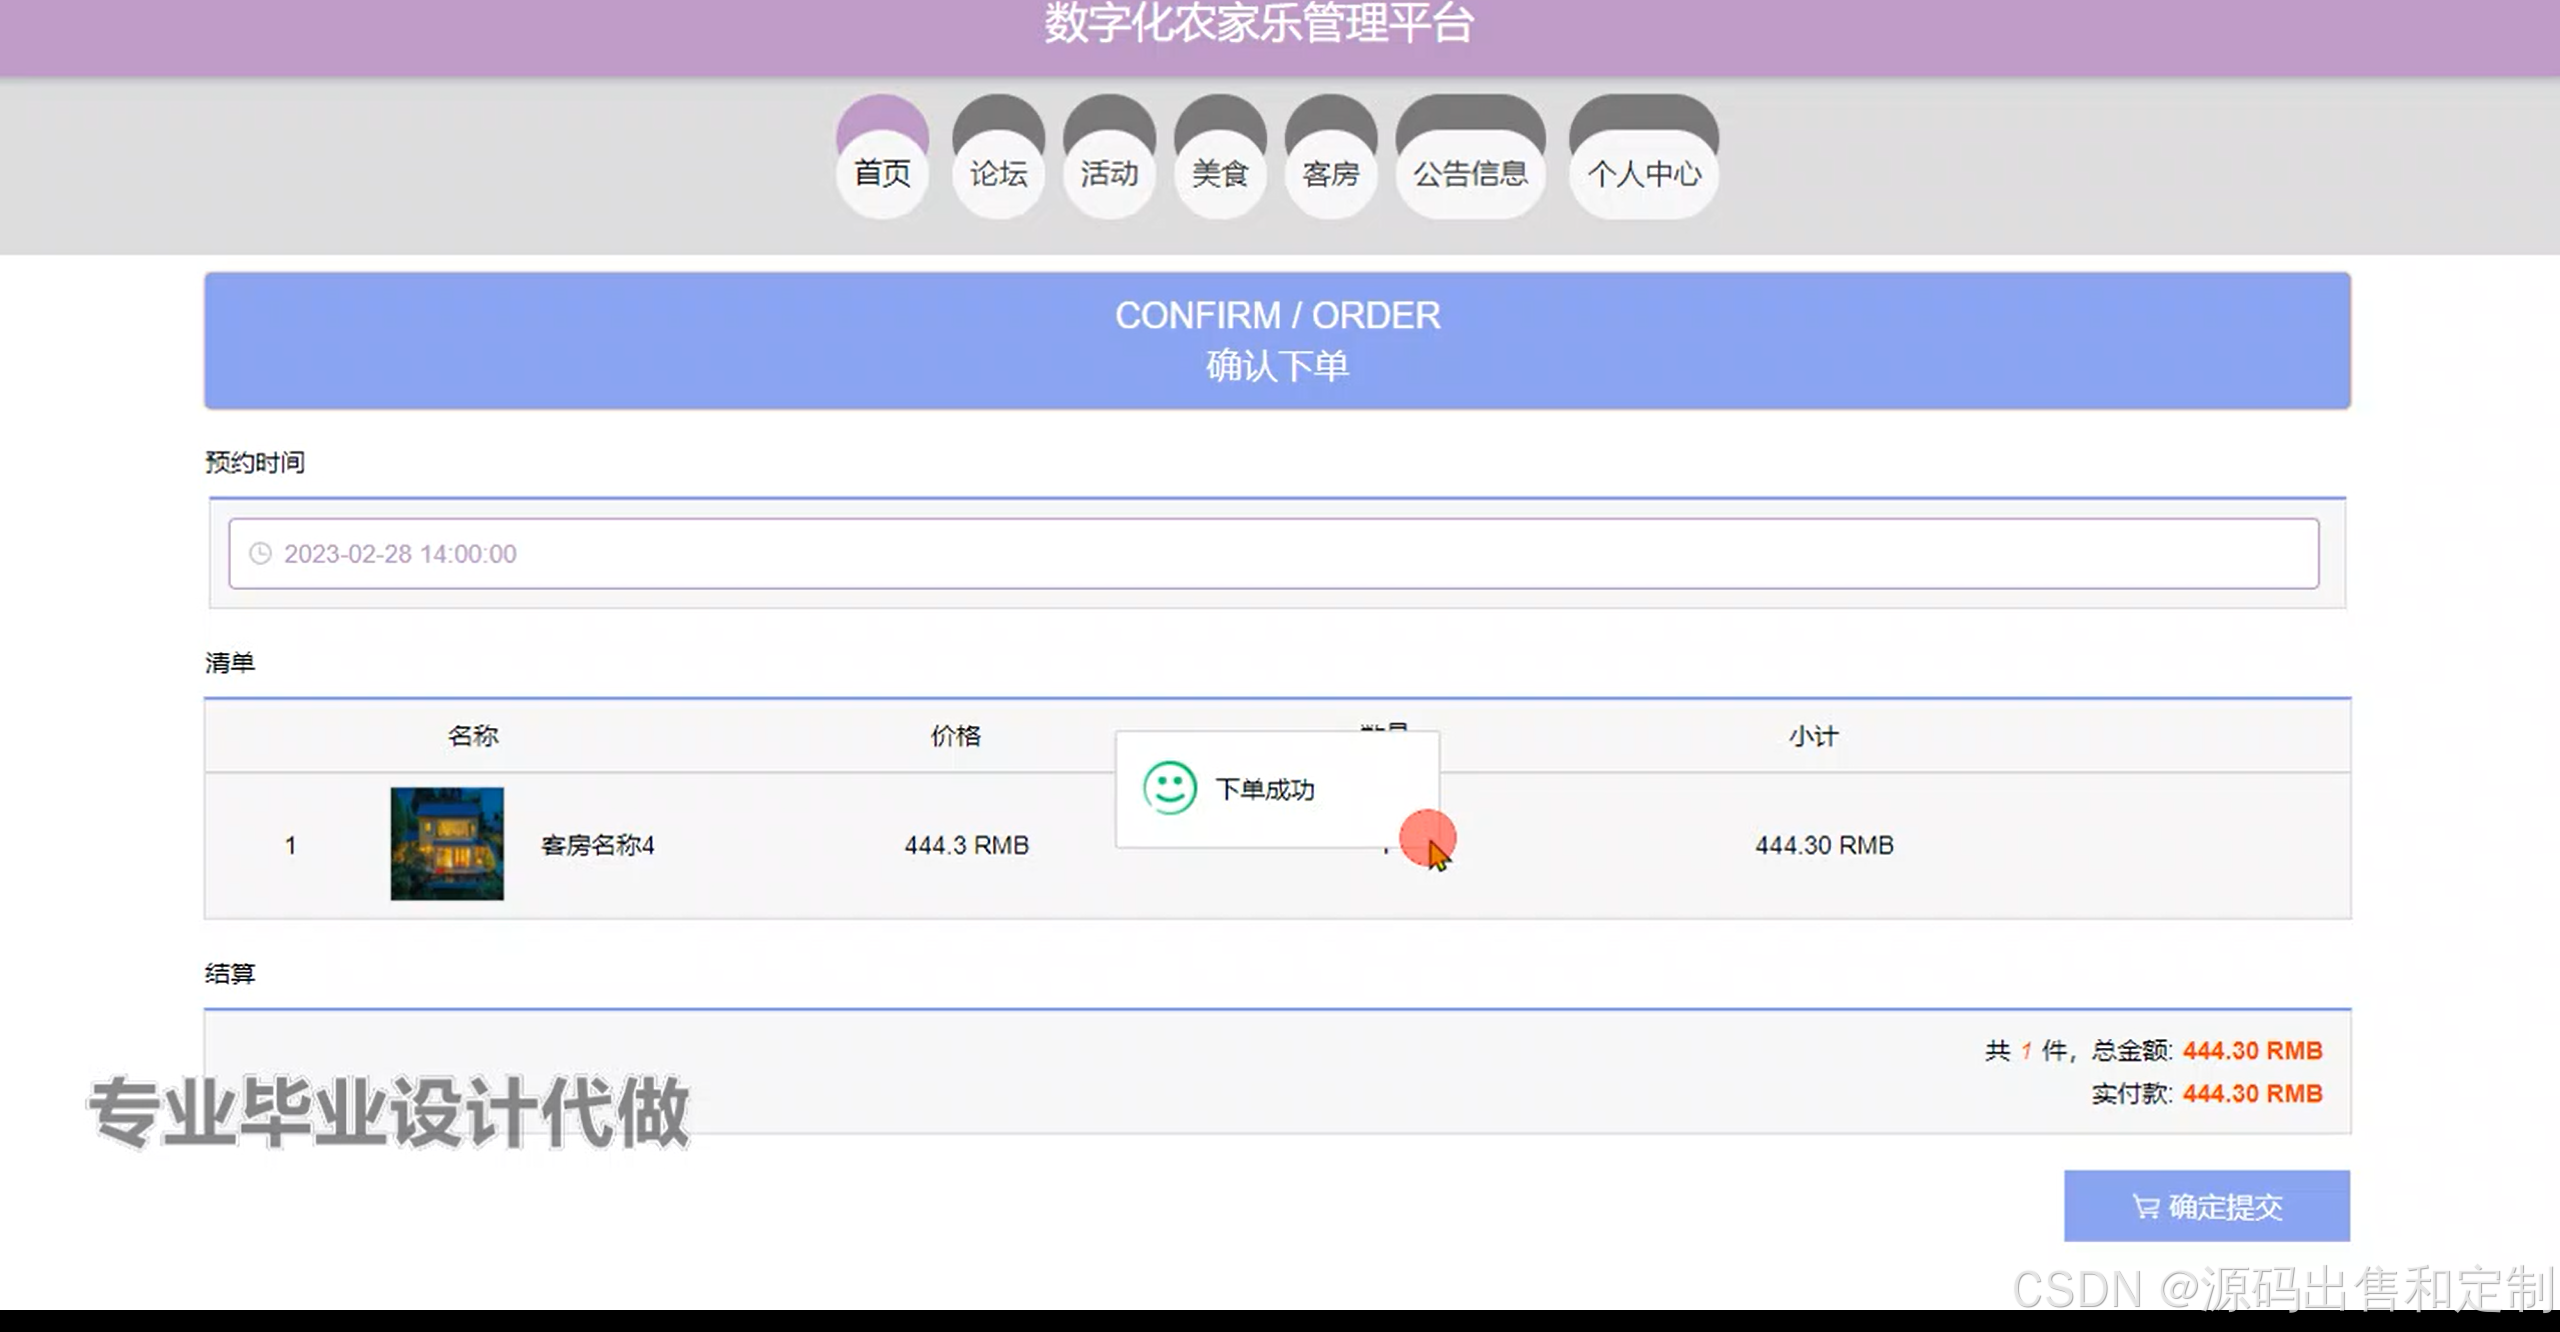
Task: Switch to the 活动 tab
Action: point(1109,173)
